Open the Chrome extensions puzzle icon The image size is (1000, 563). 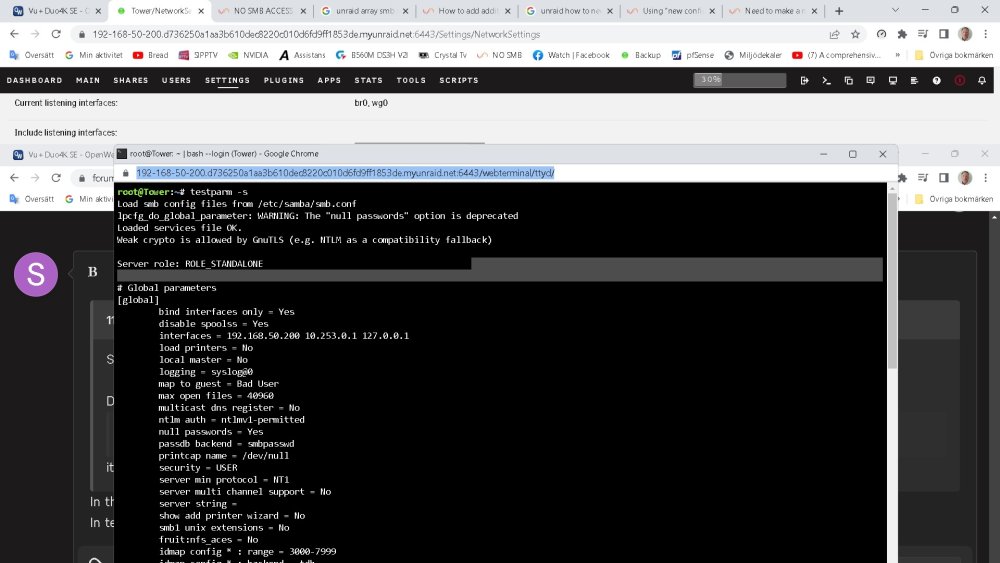click(902, 34)
